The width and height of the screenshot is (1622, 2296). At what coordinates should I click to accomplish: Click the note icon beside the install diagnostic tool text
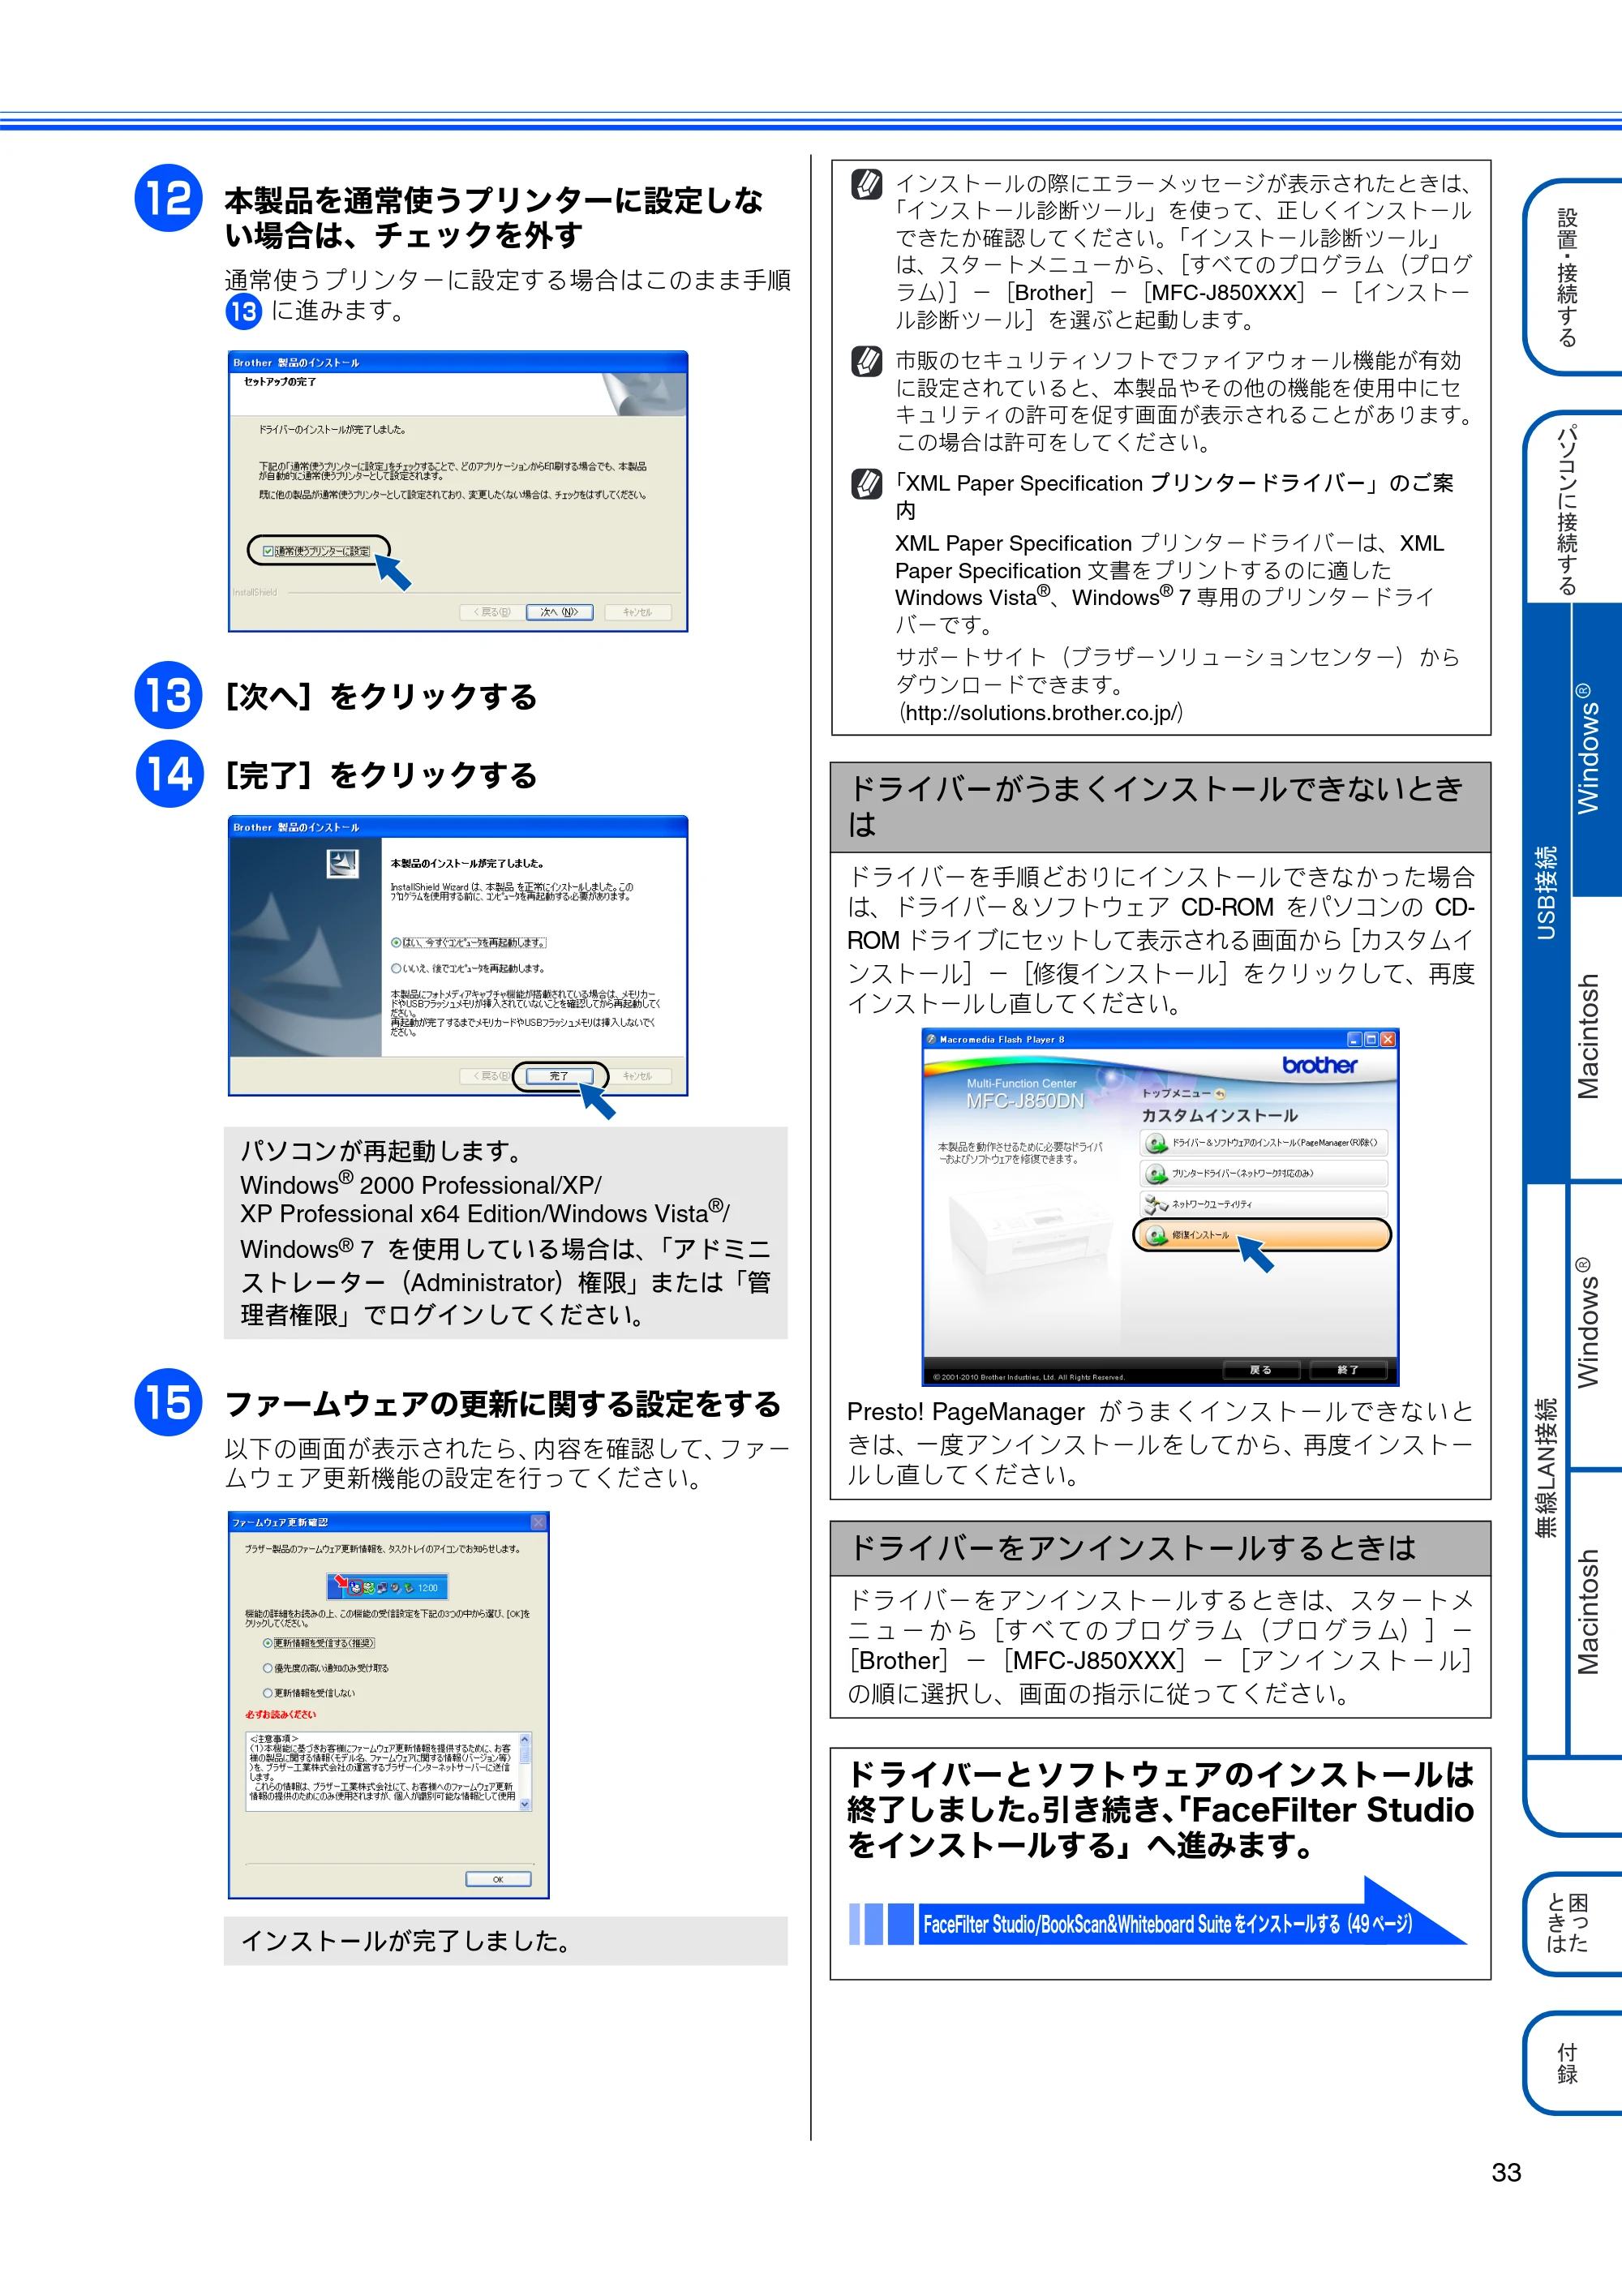866,185
